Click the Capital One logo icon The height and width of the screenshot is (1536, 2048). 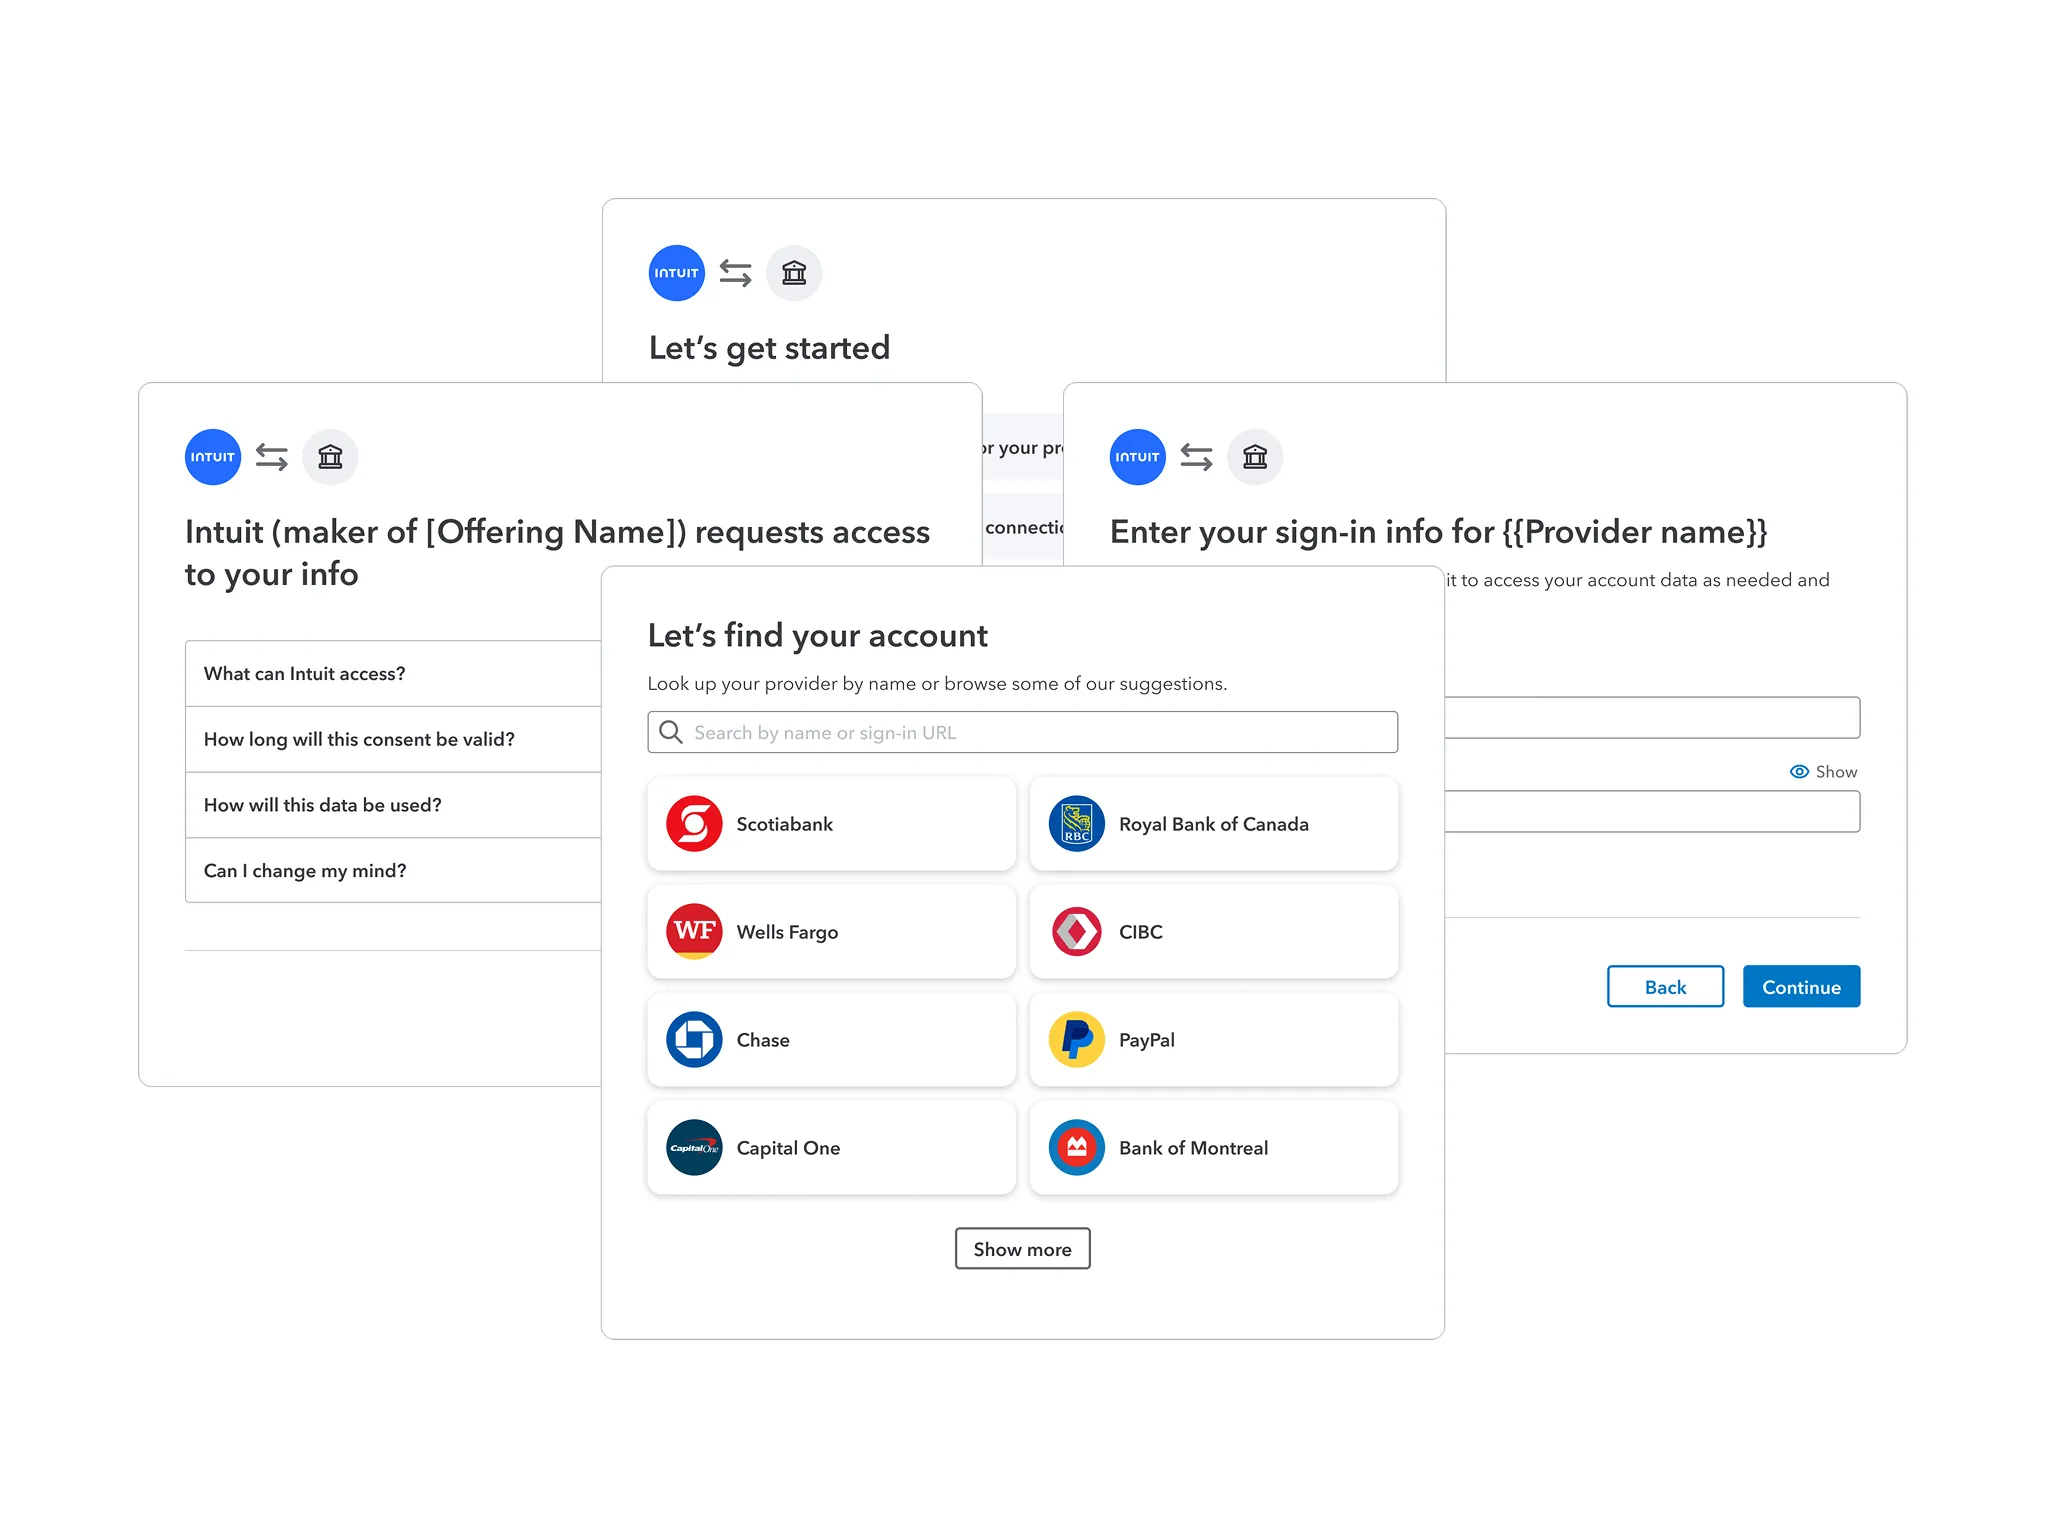694,1148
